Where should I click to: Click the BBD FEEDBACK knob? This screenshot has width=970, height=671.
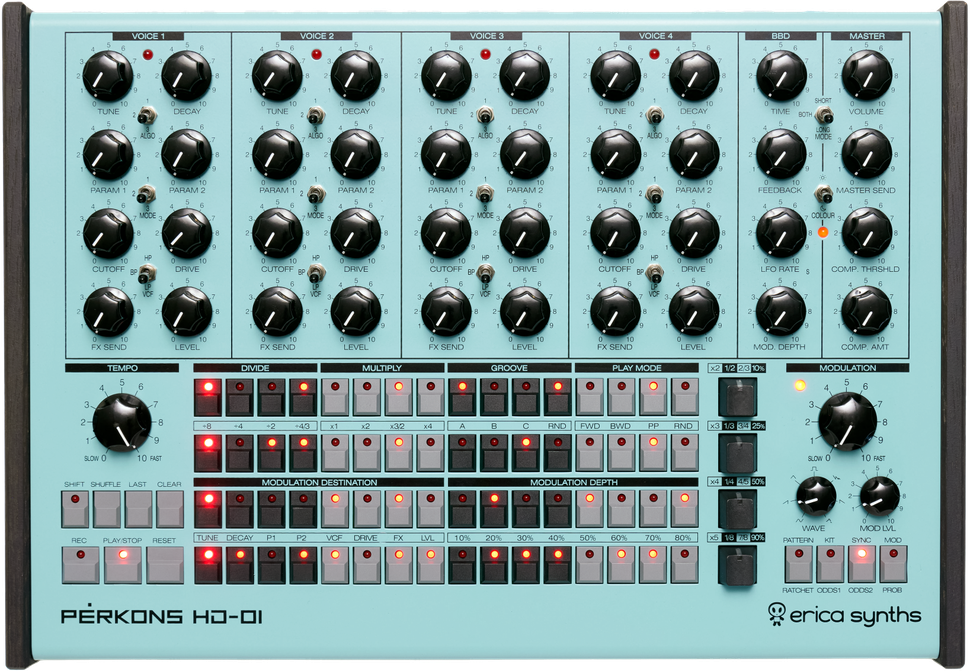(x=780, y=154)
